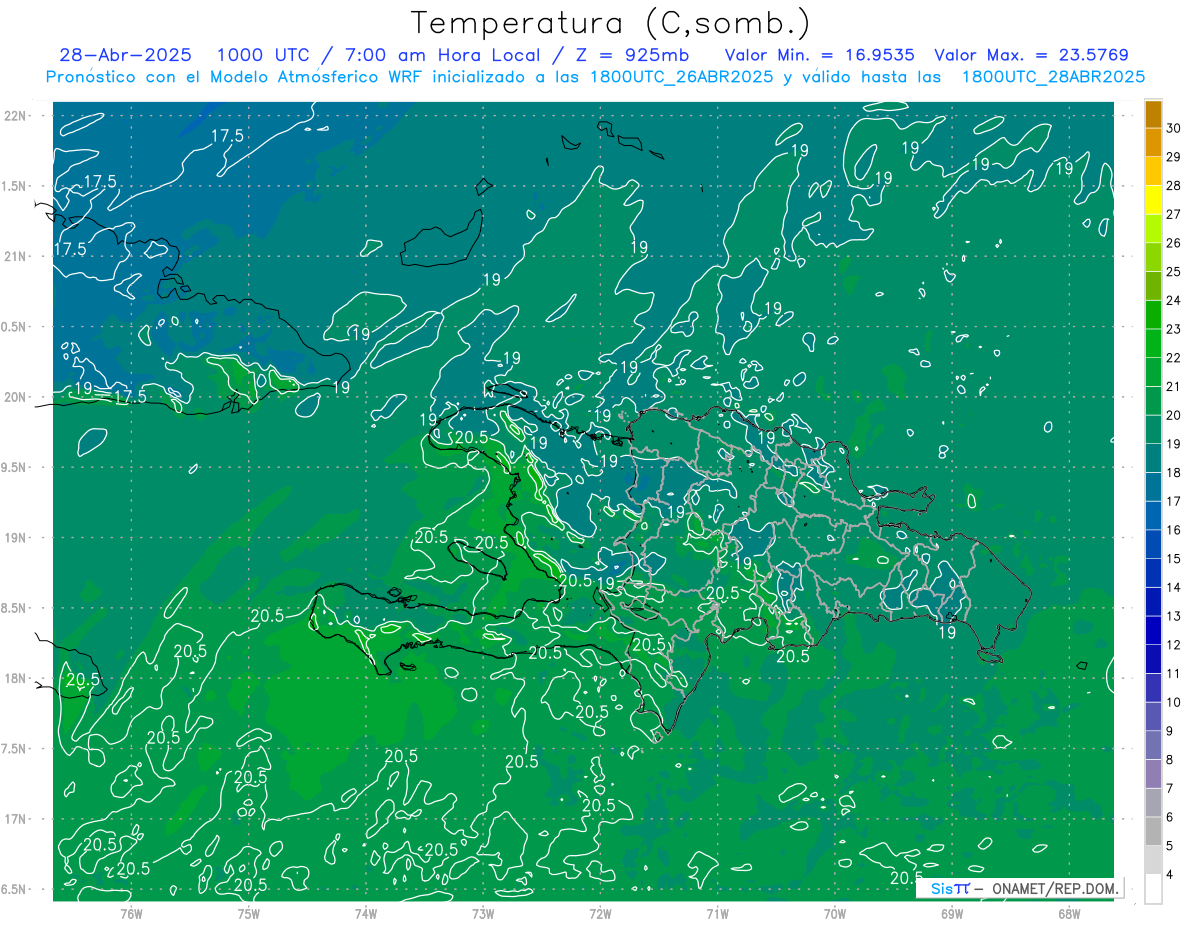Click the 'Temperatura (C,somb.)' title
This screenshot has height=927, width=1200.
tap(610, 22)
